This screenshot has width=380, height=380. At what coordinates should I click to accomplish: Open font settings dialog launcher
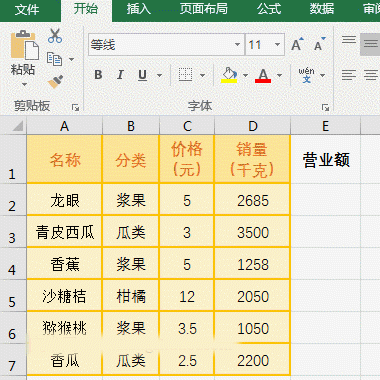tap(325, 107)
